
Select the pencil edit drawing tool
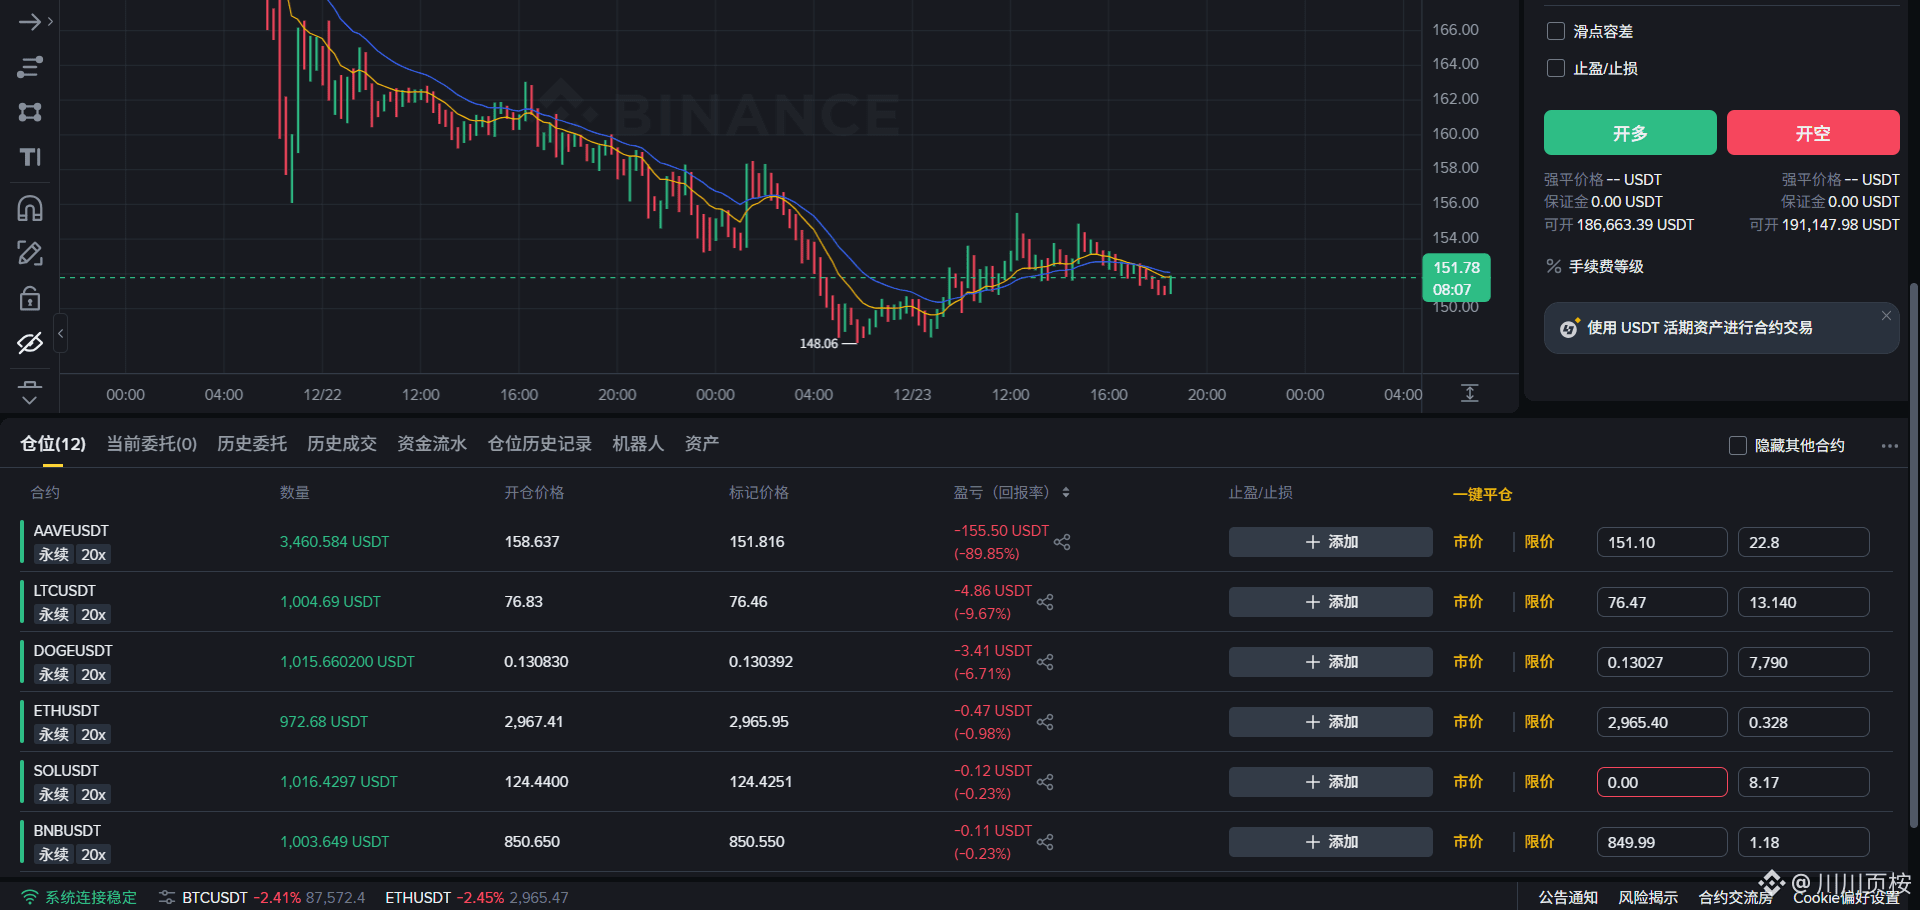coord(30,253)
